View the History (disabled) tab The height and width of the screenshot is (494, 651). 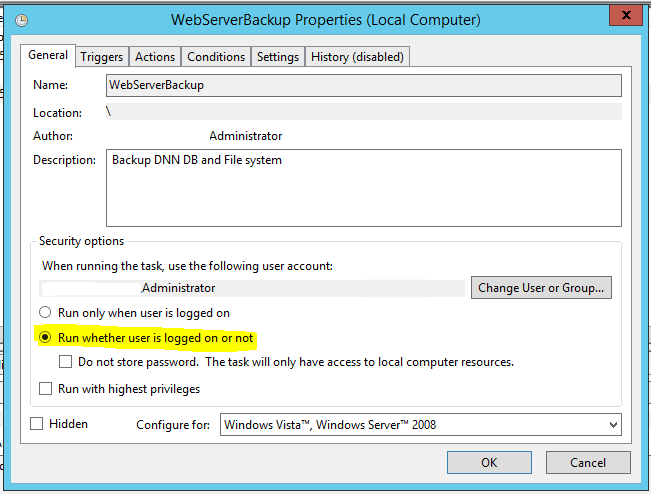(357, 57)
